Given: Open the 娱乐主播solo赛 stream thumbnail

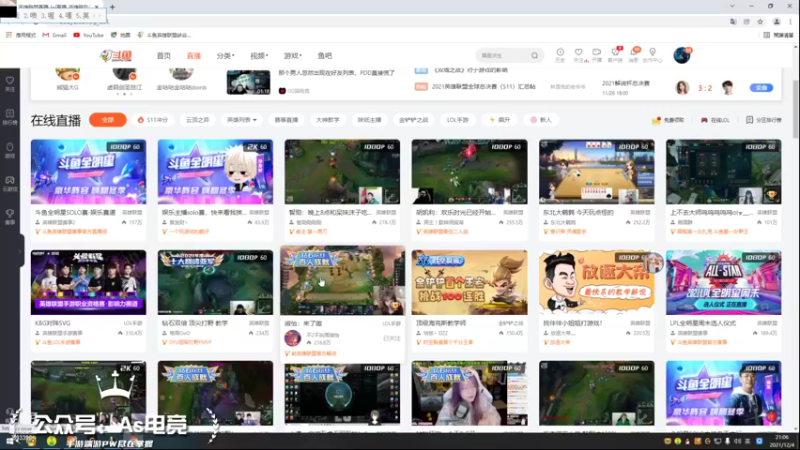Looking at the screenshot, I should (215, 172).
